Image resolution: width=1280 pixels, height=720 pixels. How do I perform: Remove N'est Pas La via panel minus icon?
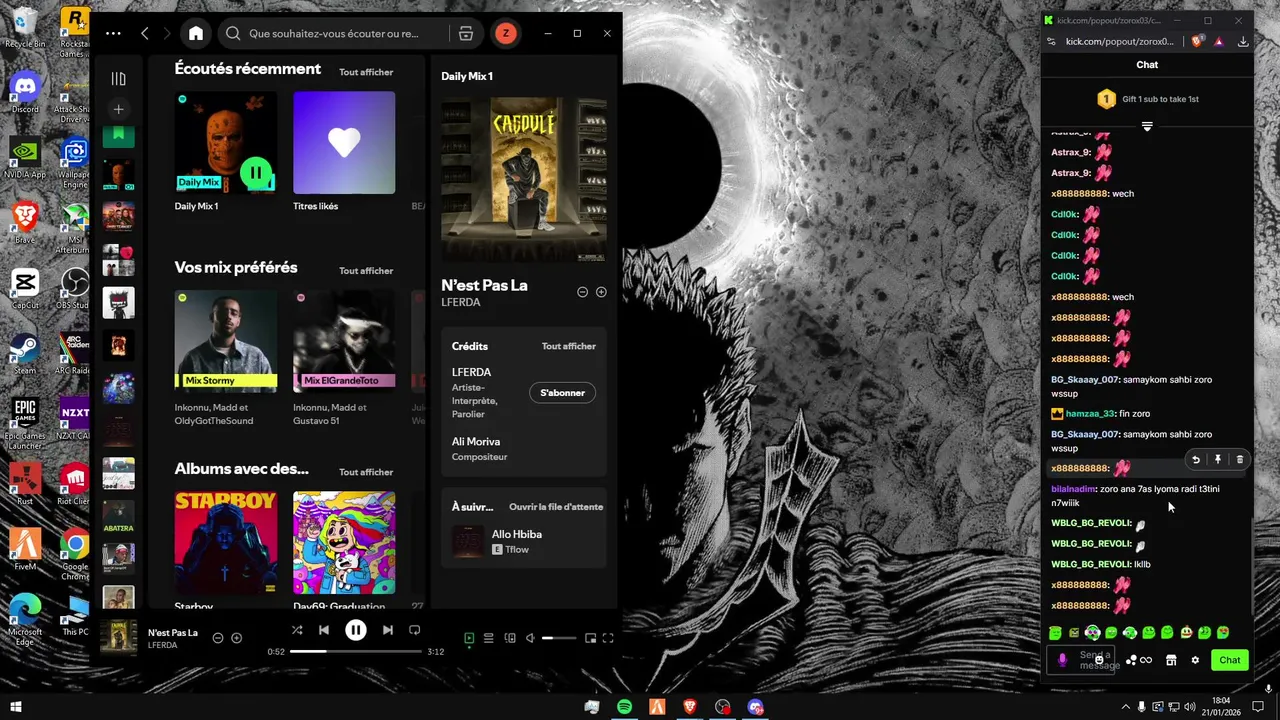[583, 292]
